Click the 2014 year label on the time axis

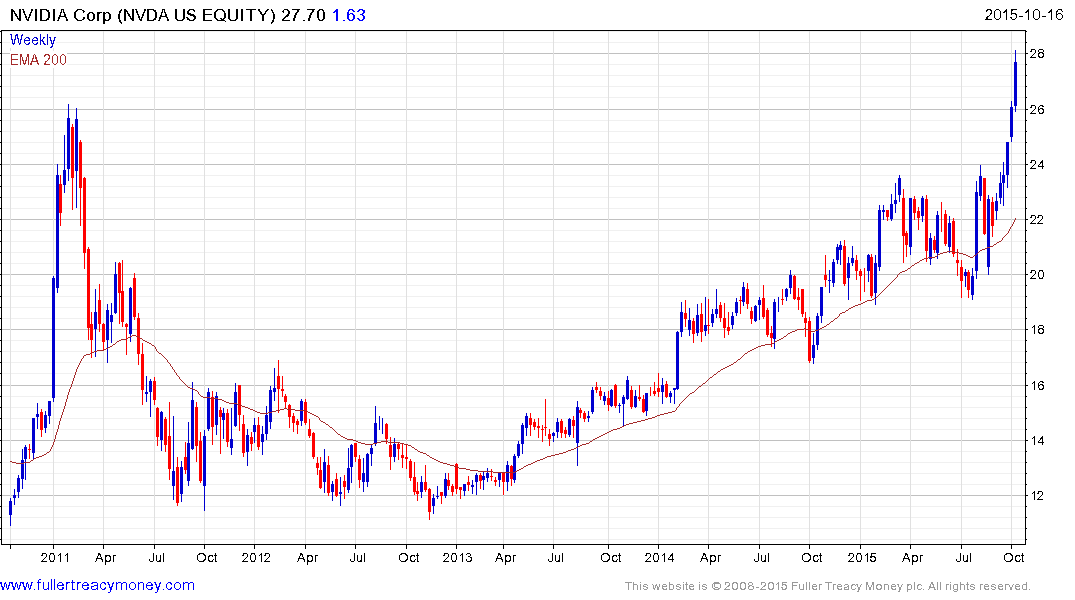point(660,557)
